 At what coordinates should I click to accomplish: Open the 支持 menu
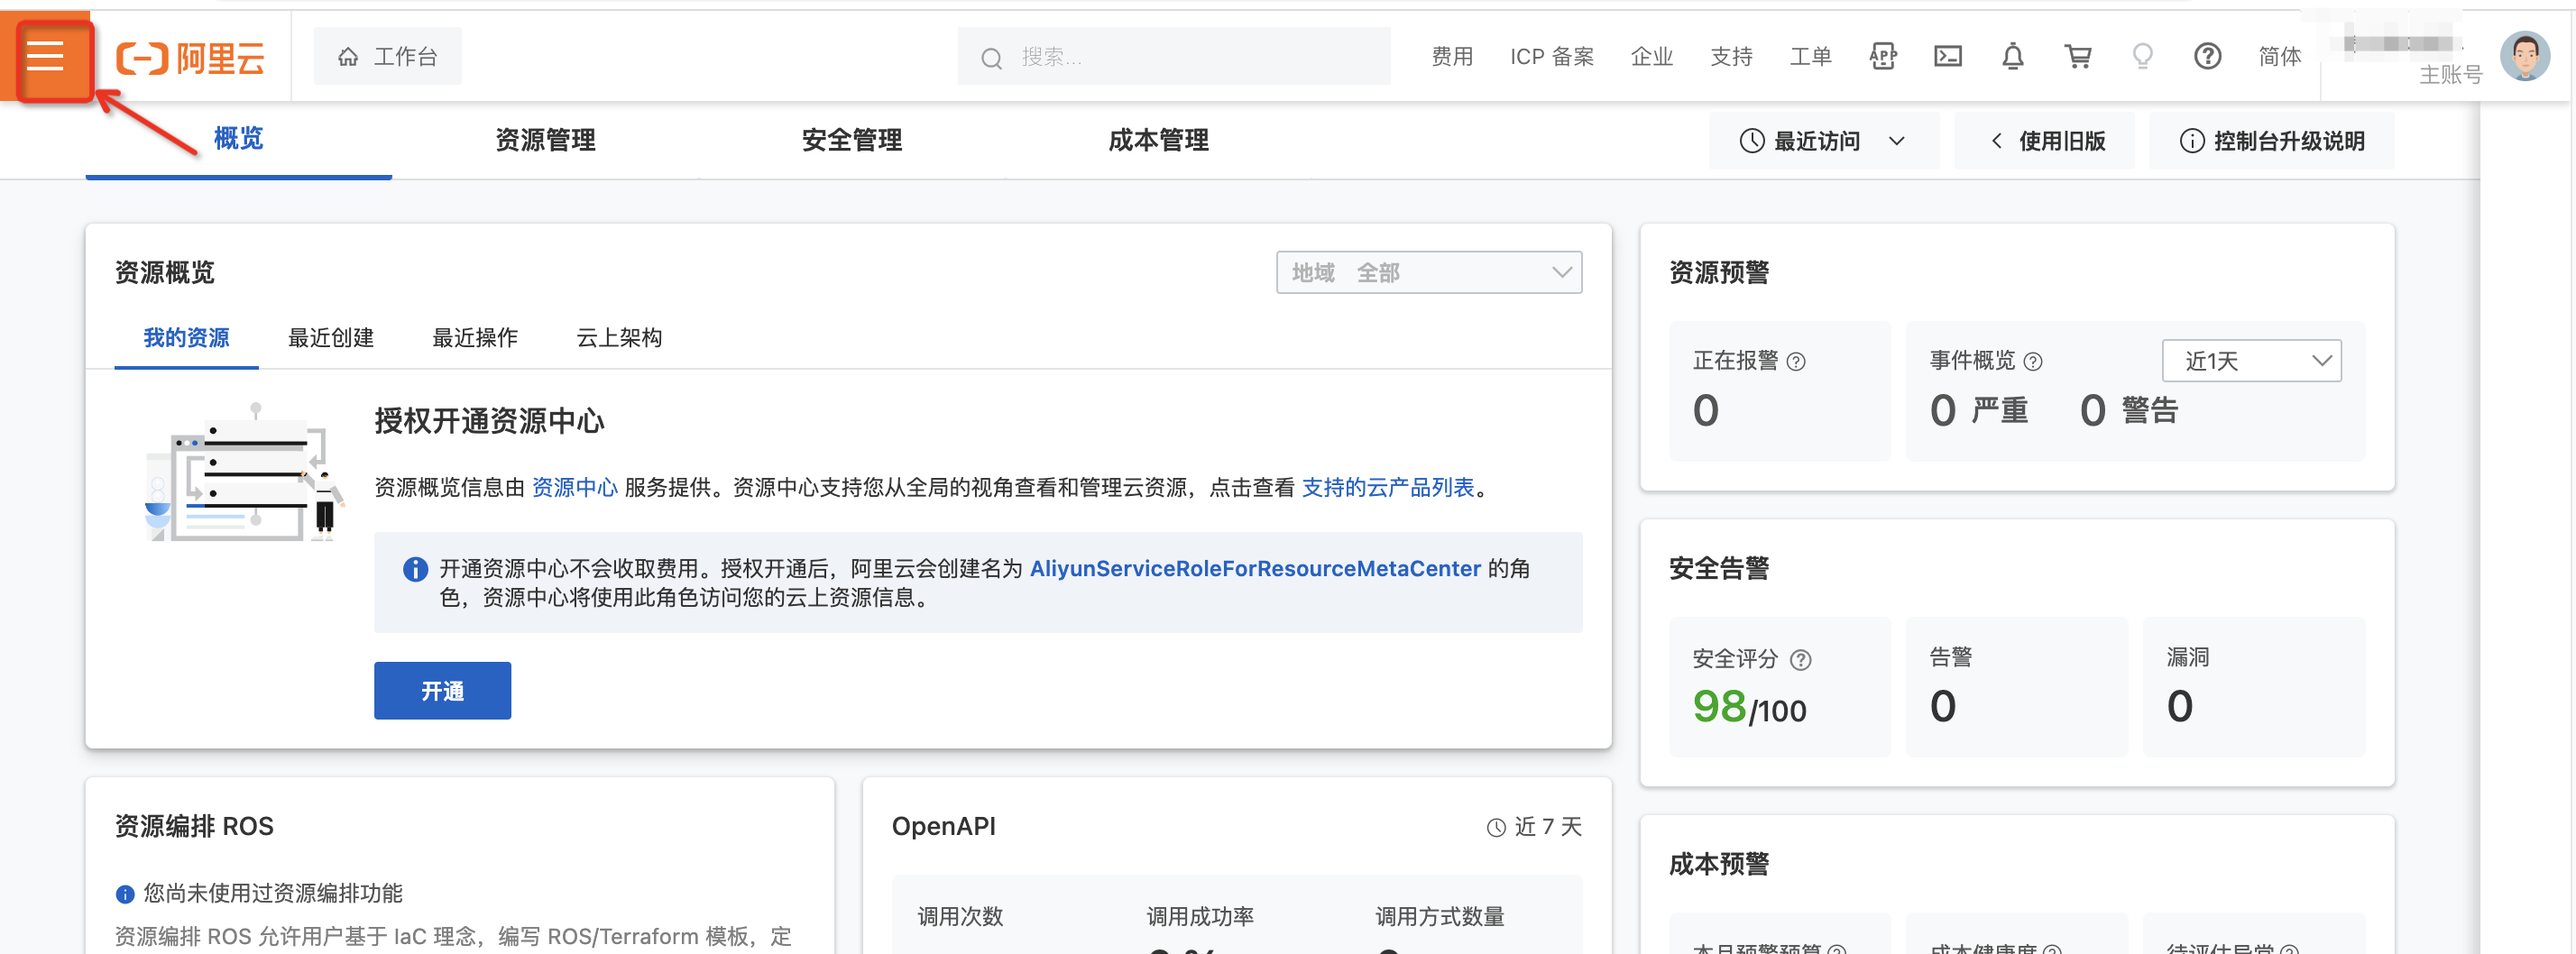click(x=1731, y=57)
